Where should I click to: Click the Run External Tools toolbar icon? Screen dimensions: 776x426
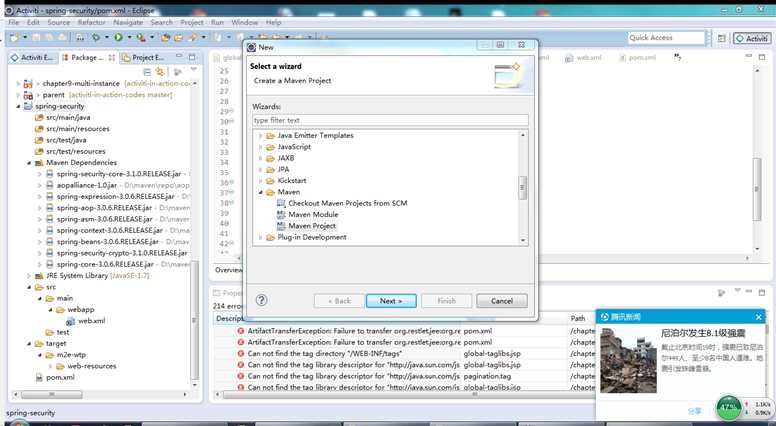click(x=141, y=38)
